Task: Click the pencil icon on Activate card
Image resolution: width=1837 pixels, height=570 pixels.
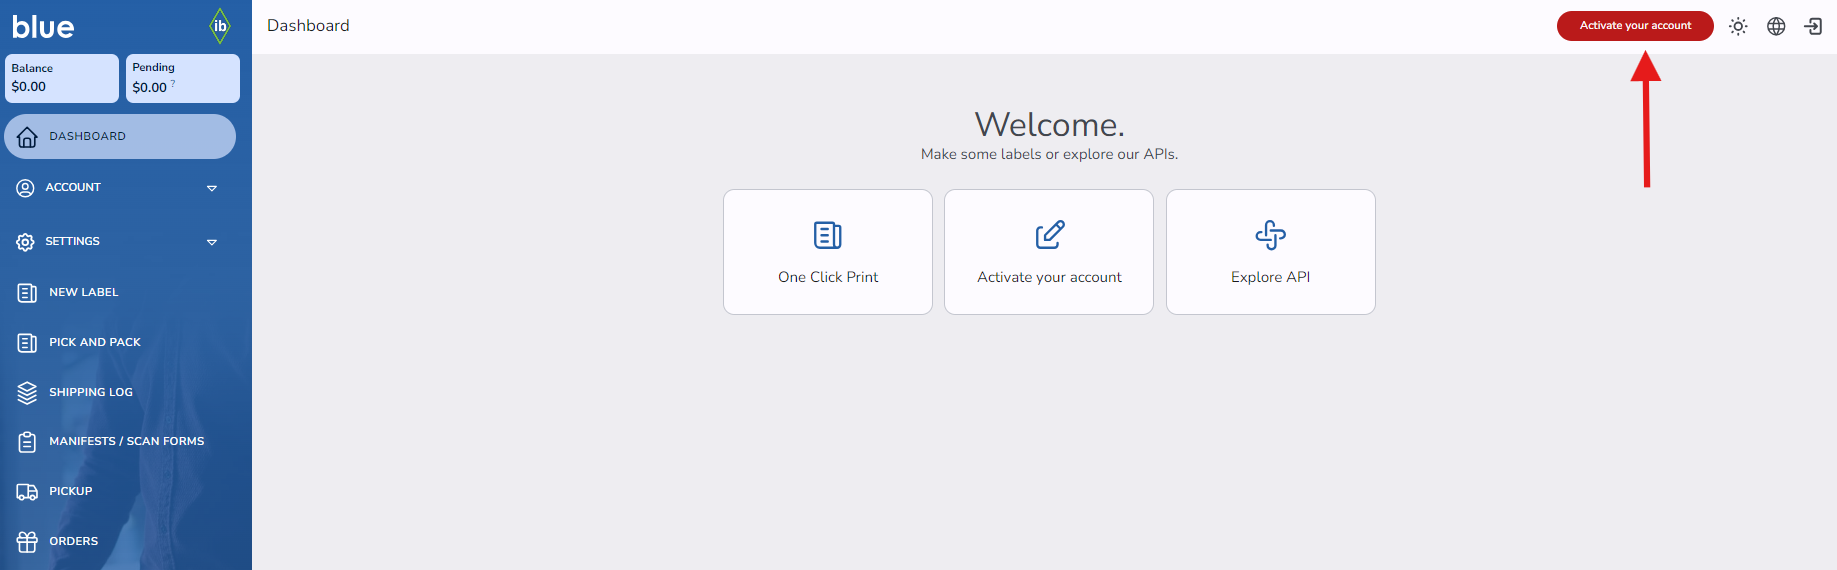Action: [x=1049, y=235]
